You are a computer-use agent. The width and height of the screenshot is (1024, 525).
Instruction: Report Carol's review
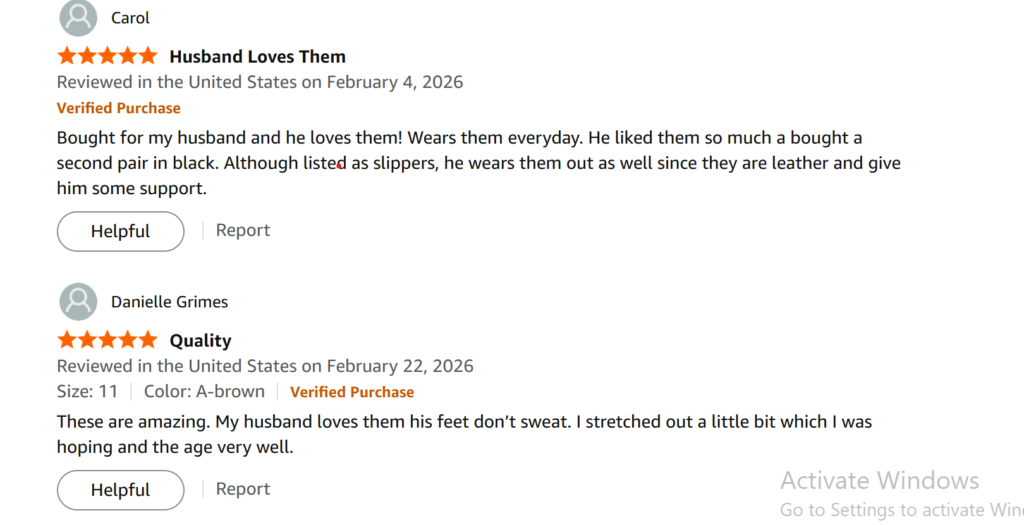click(243, 230)
